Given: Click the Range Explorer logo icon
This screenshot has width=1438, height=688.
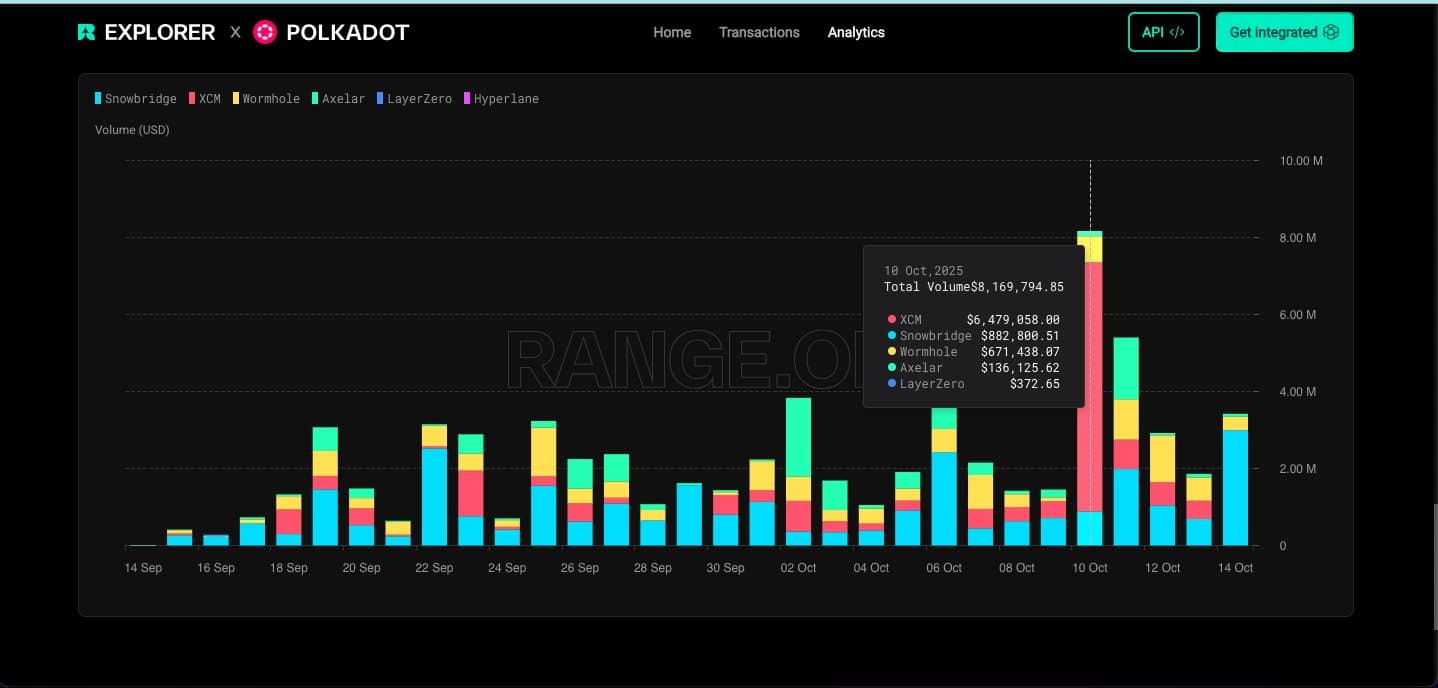Looking at the screenshot, I should click(x=86, y=31).
